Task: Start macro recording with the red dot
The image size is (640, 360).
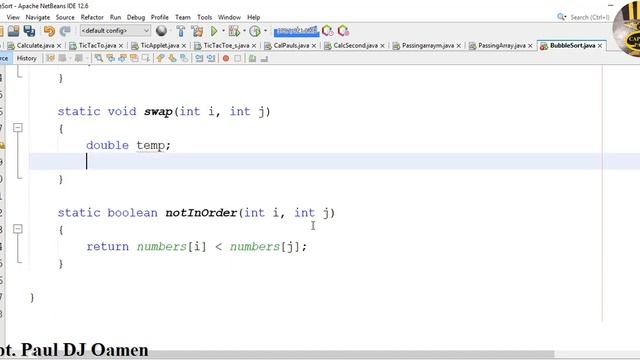Action: pos(226,58)
